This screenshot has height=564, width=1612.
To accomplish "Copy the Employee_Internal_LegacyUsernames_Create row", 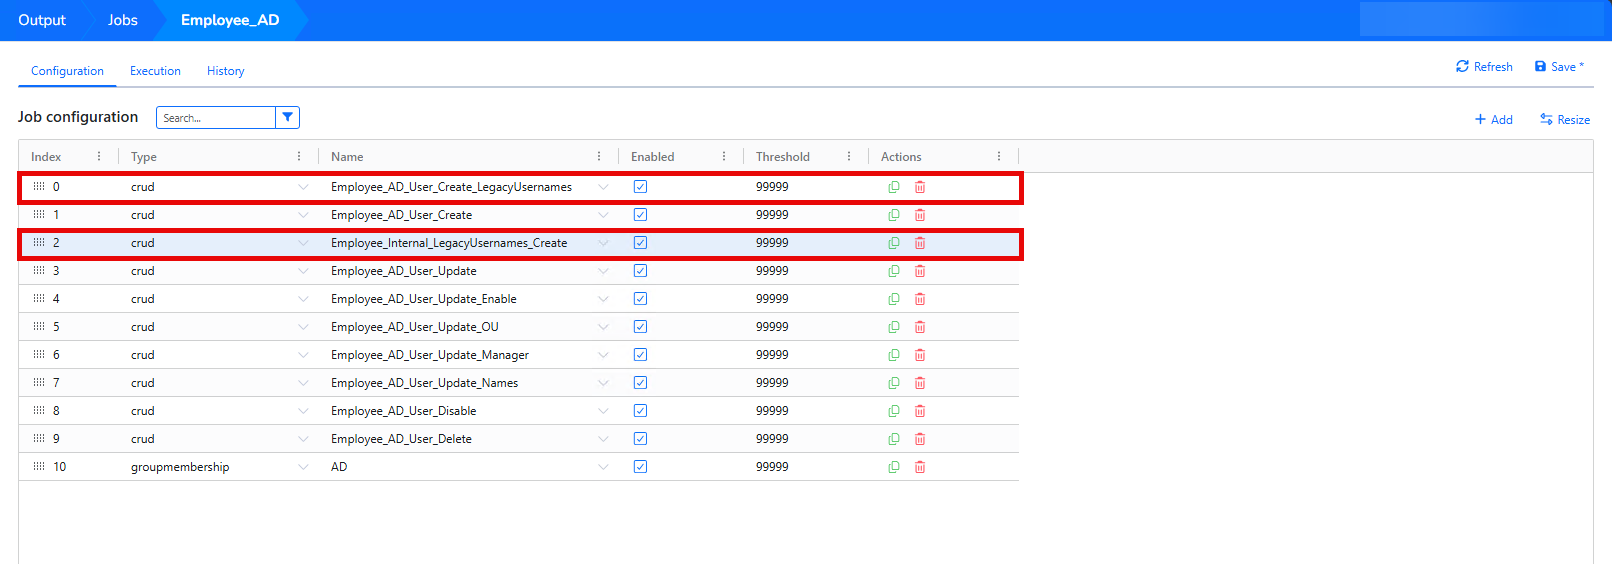I will click(894, 243).
